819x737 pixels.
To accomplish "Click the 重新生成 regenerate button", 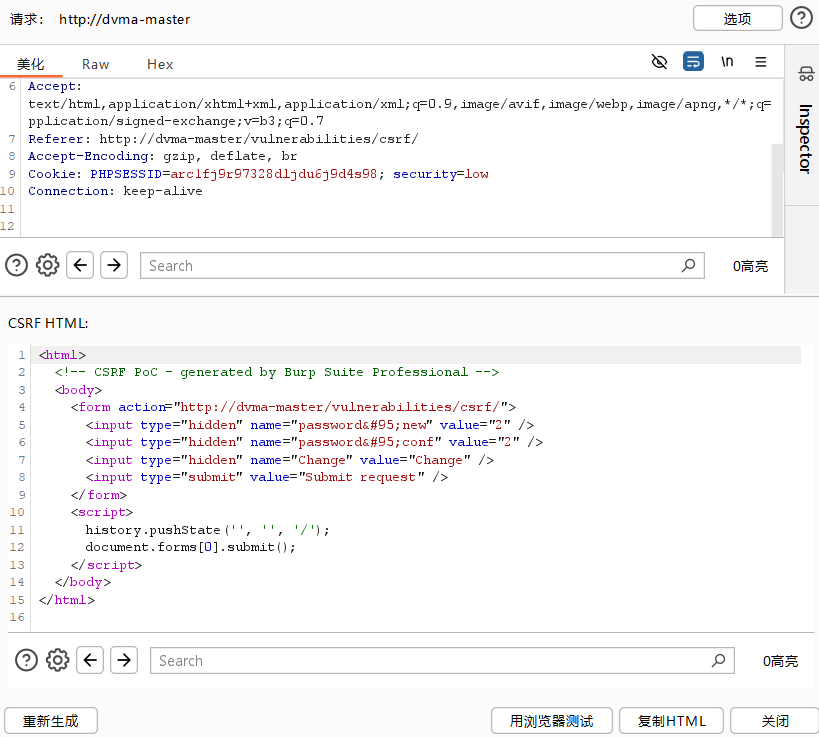I will [x=51, y=721].
